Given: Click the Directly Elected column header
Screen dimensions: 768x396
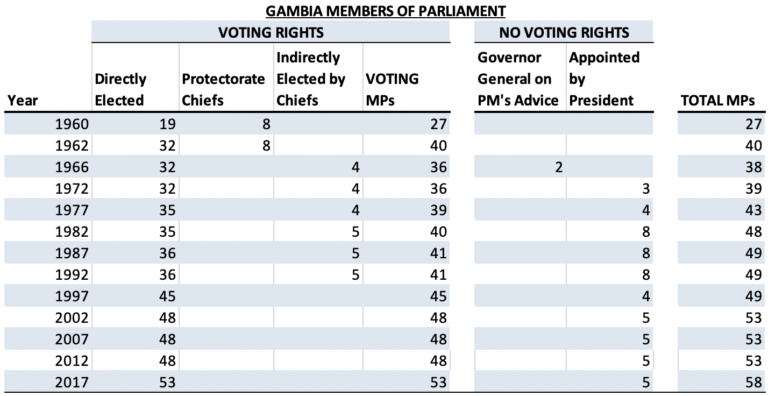Looking at the screenshot, I should (120, 90).
